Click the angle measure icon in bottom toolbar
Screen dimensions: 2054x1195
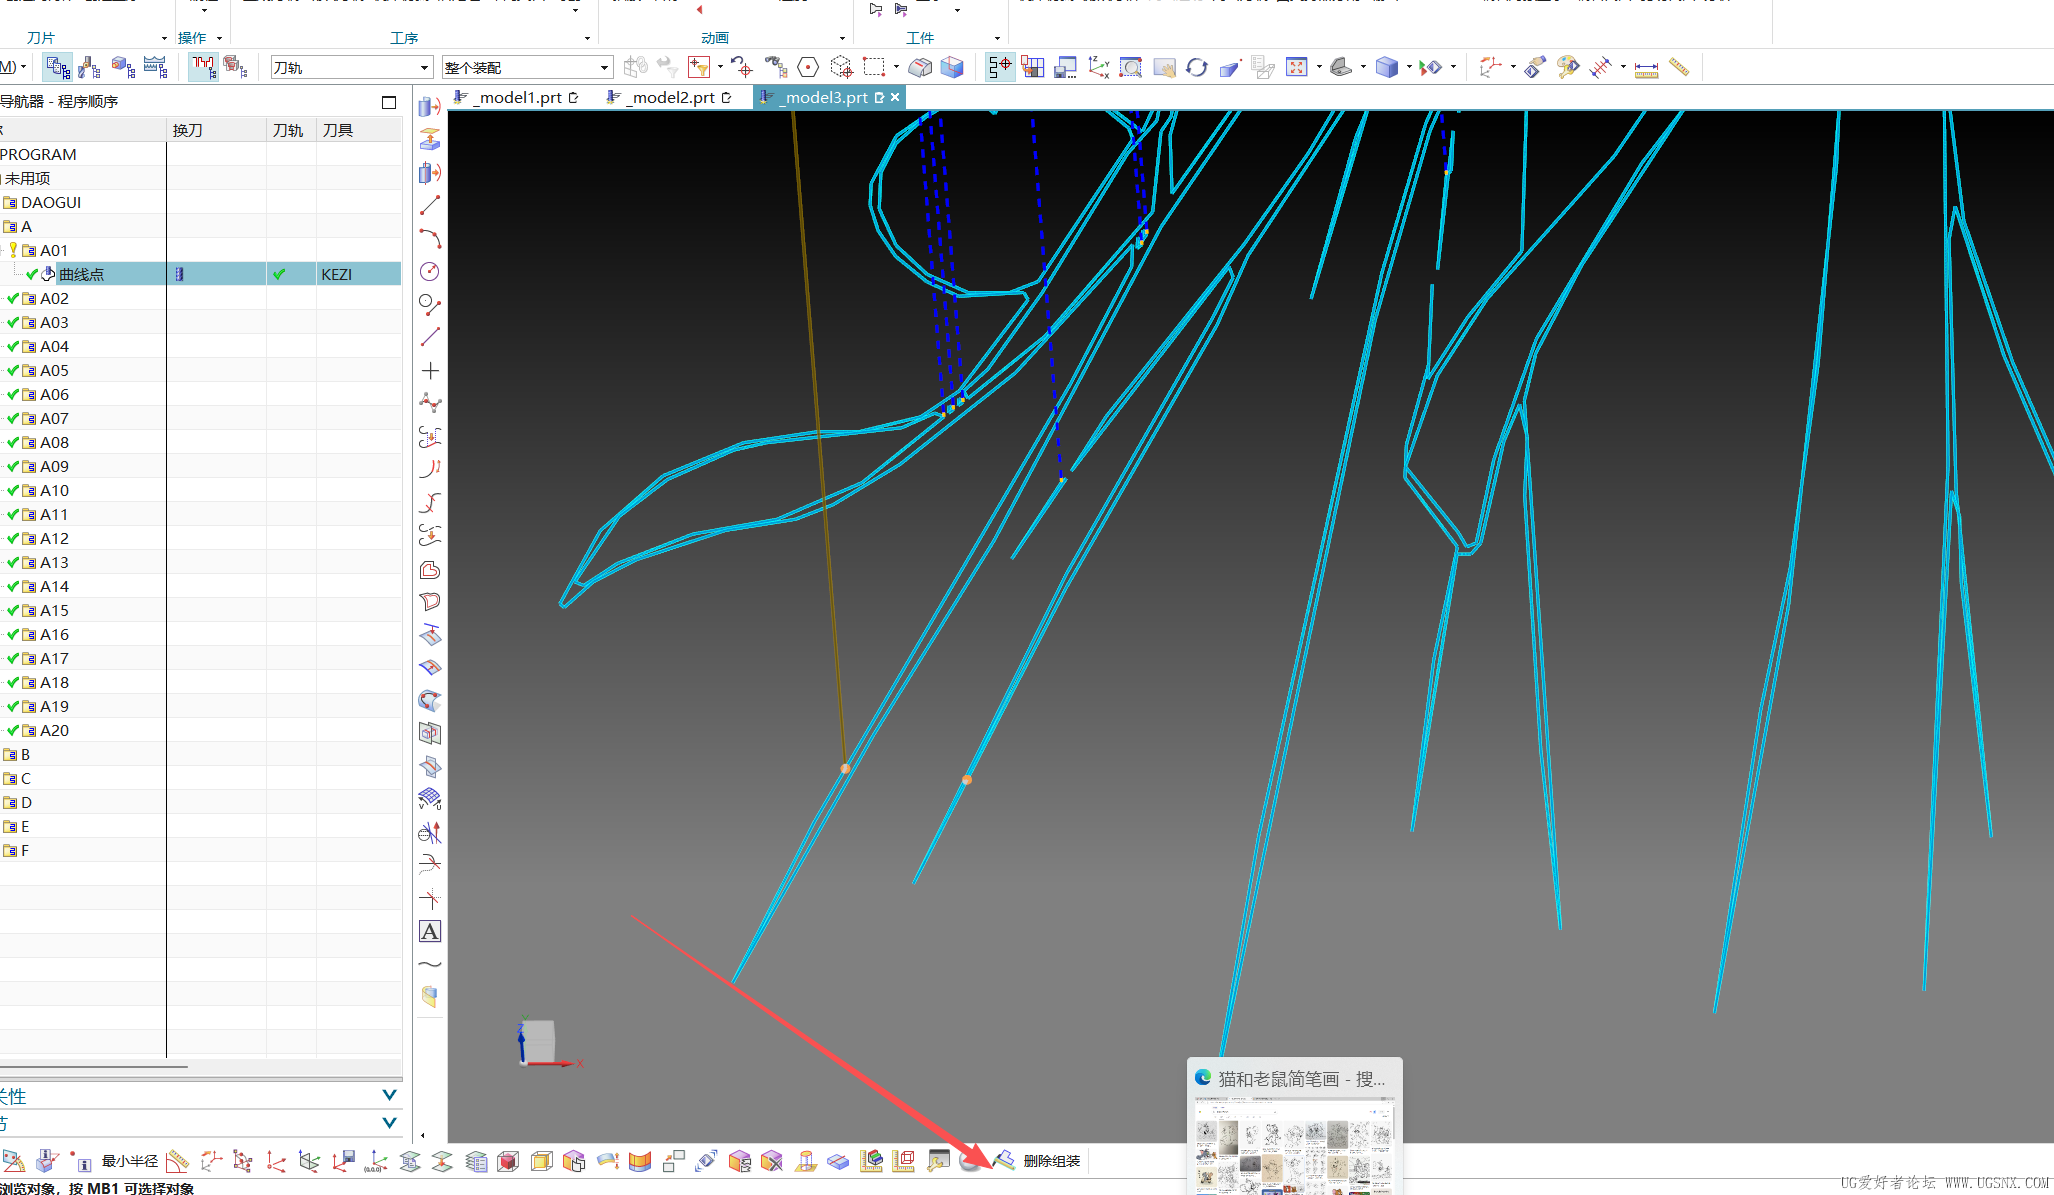178,1161
